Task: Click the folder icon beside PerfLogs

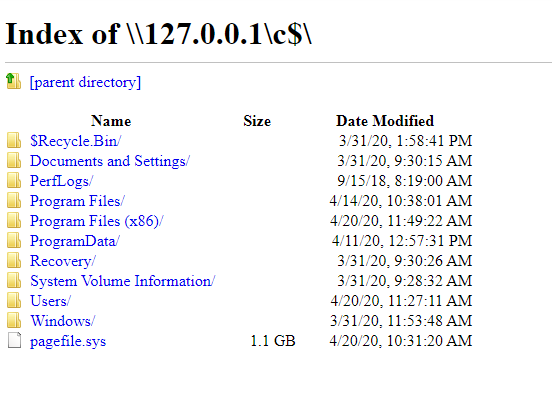Action: (14, 180)
